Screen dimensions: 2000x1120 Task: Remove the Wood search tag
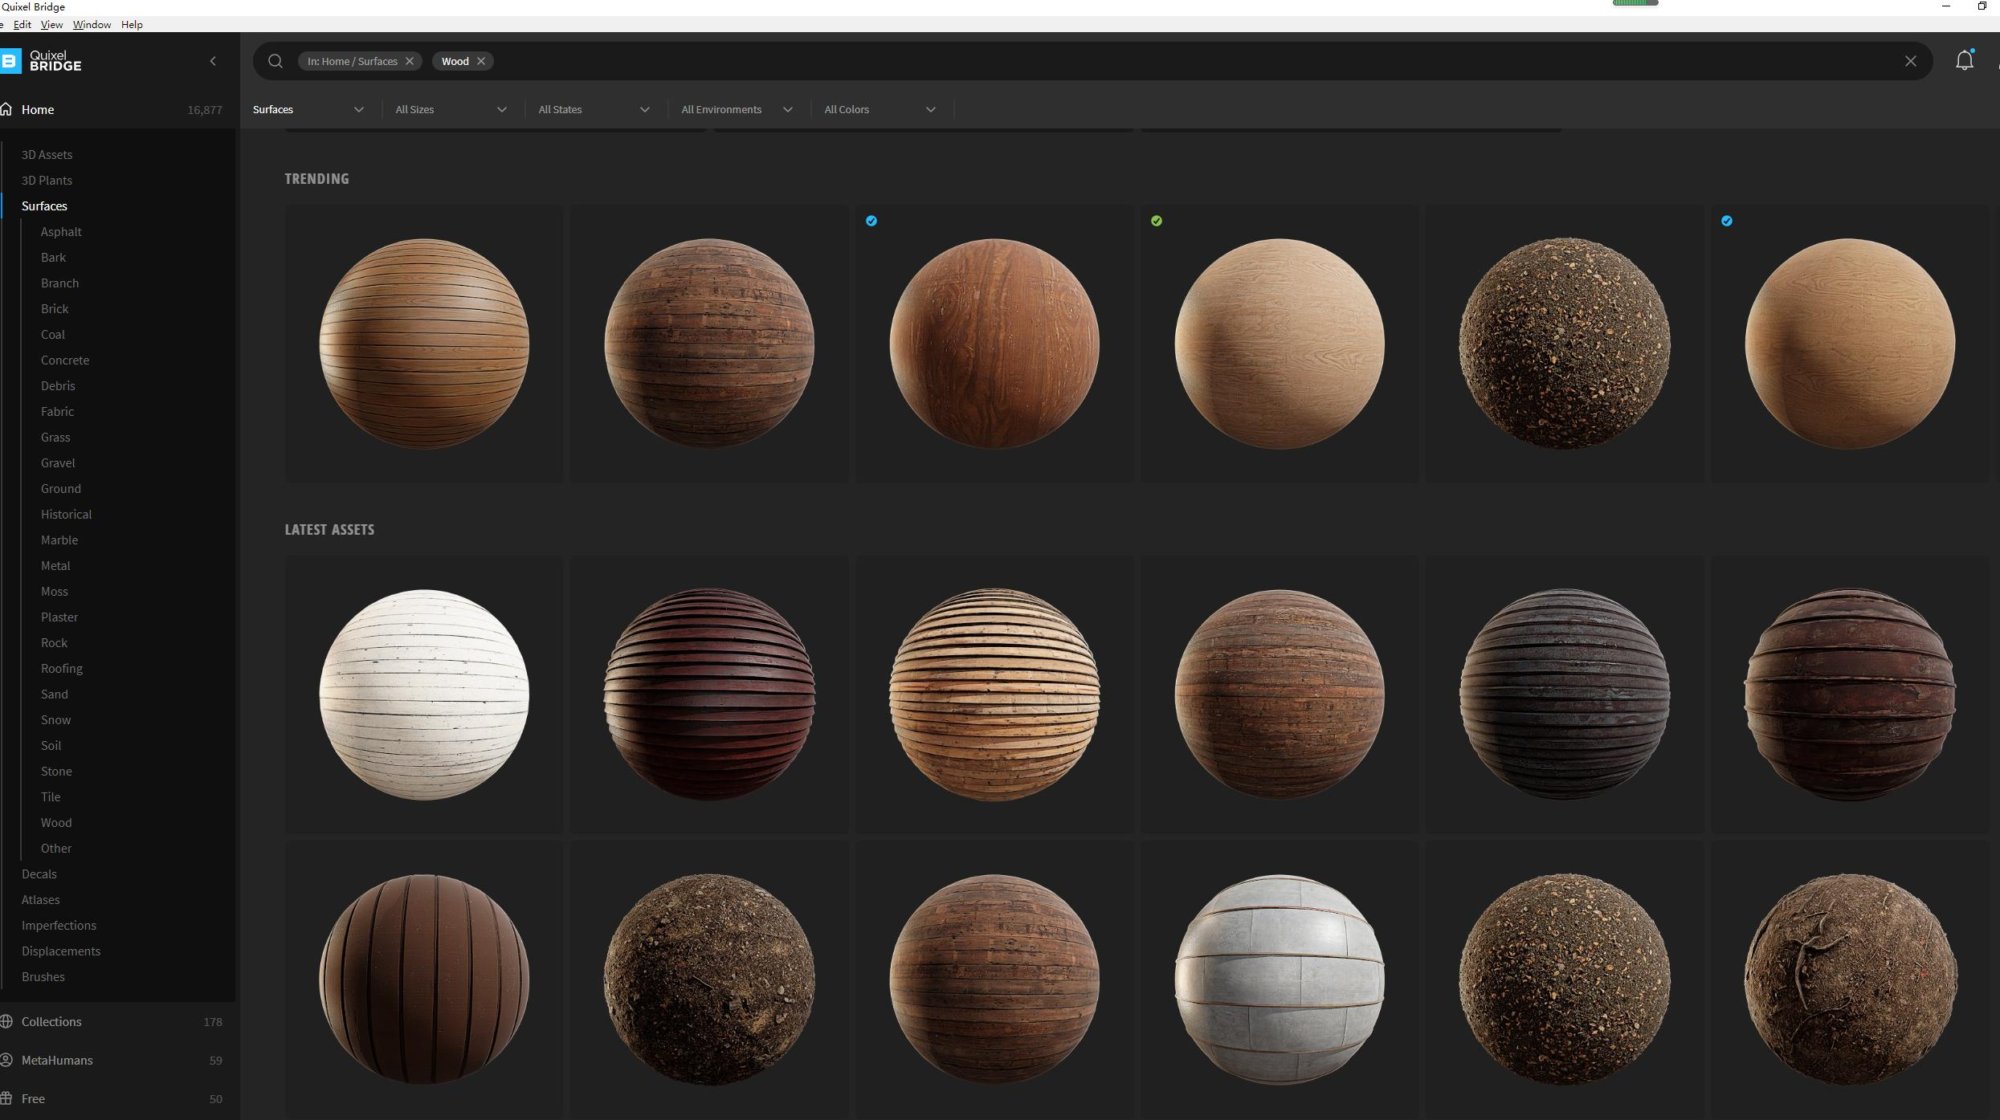pyautogui.click(x=481, y=61)
